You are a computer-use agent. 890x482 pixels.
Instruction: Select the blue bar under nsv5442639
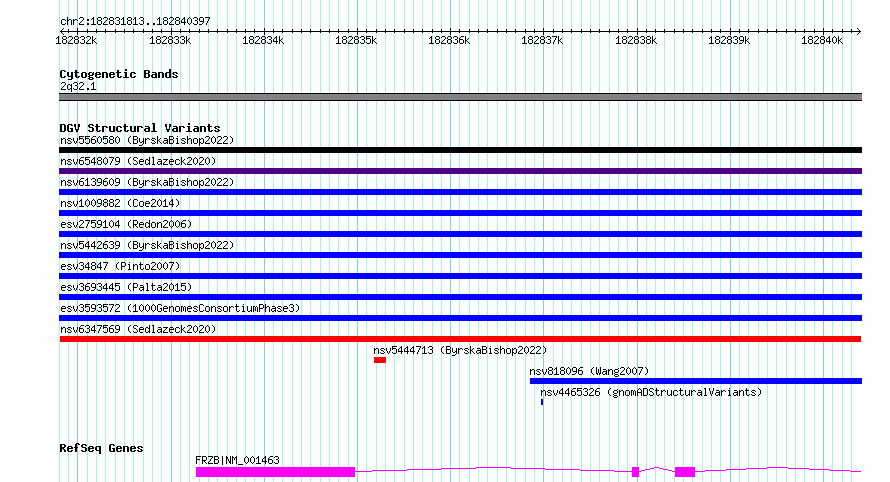(x=460, y=255)
